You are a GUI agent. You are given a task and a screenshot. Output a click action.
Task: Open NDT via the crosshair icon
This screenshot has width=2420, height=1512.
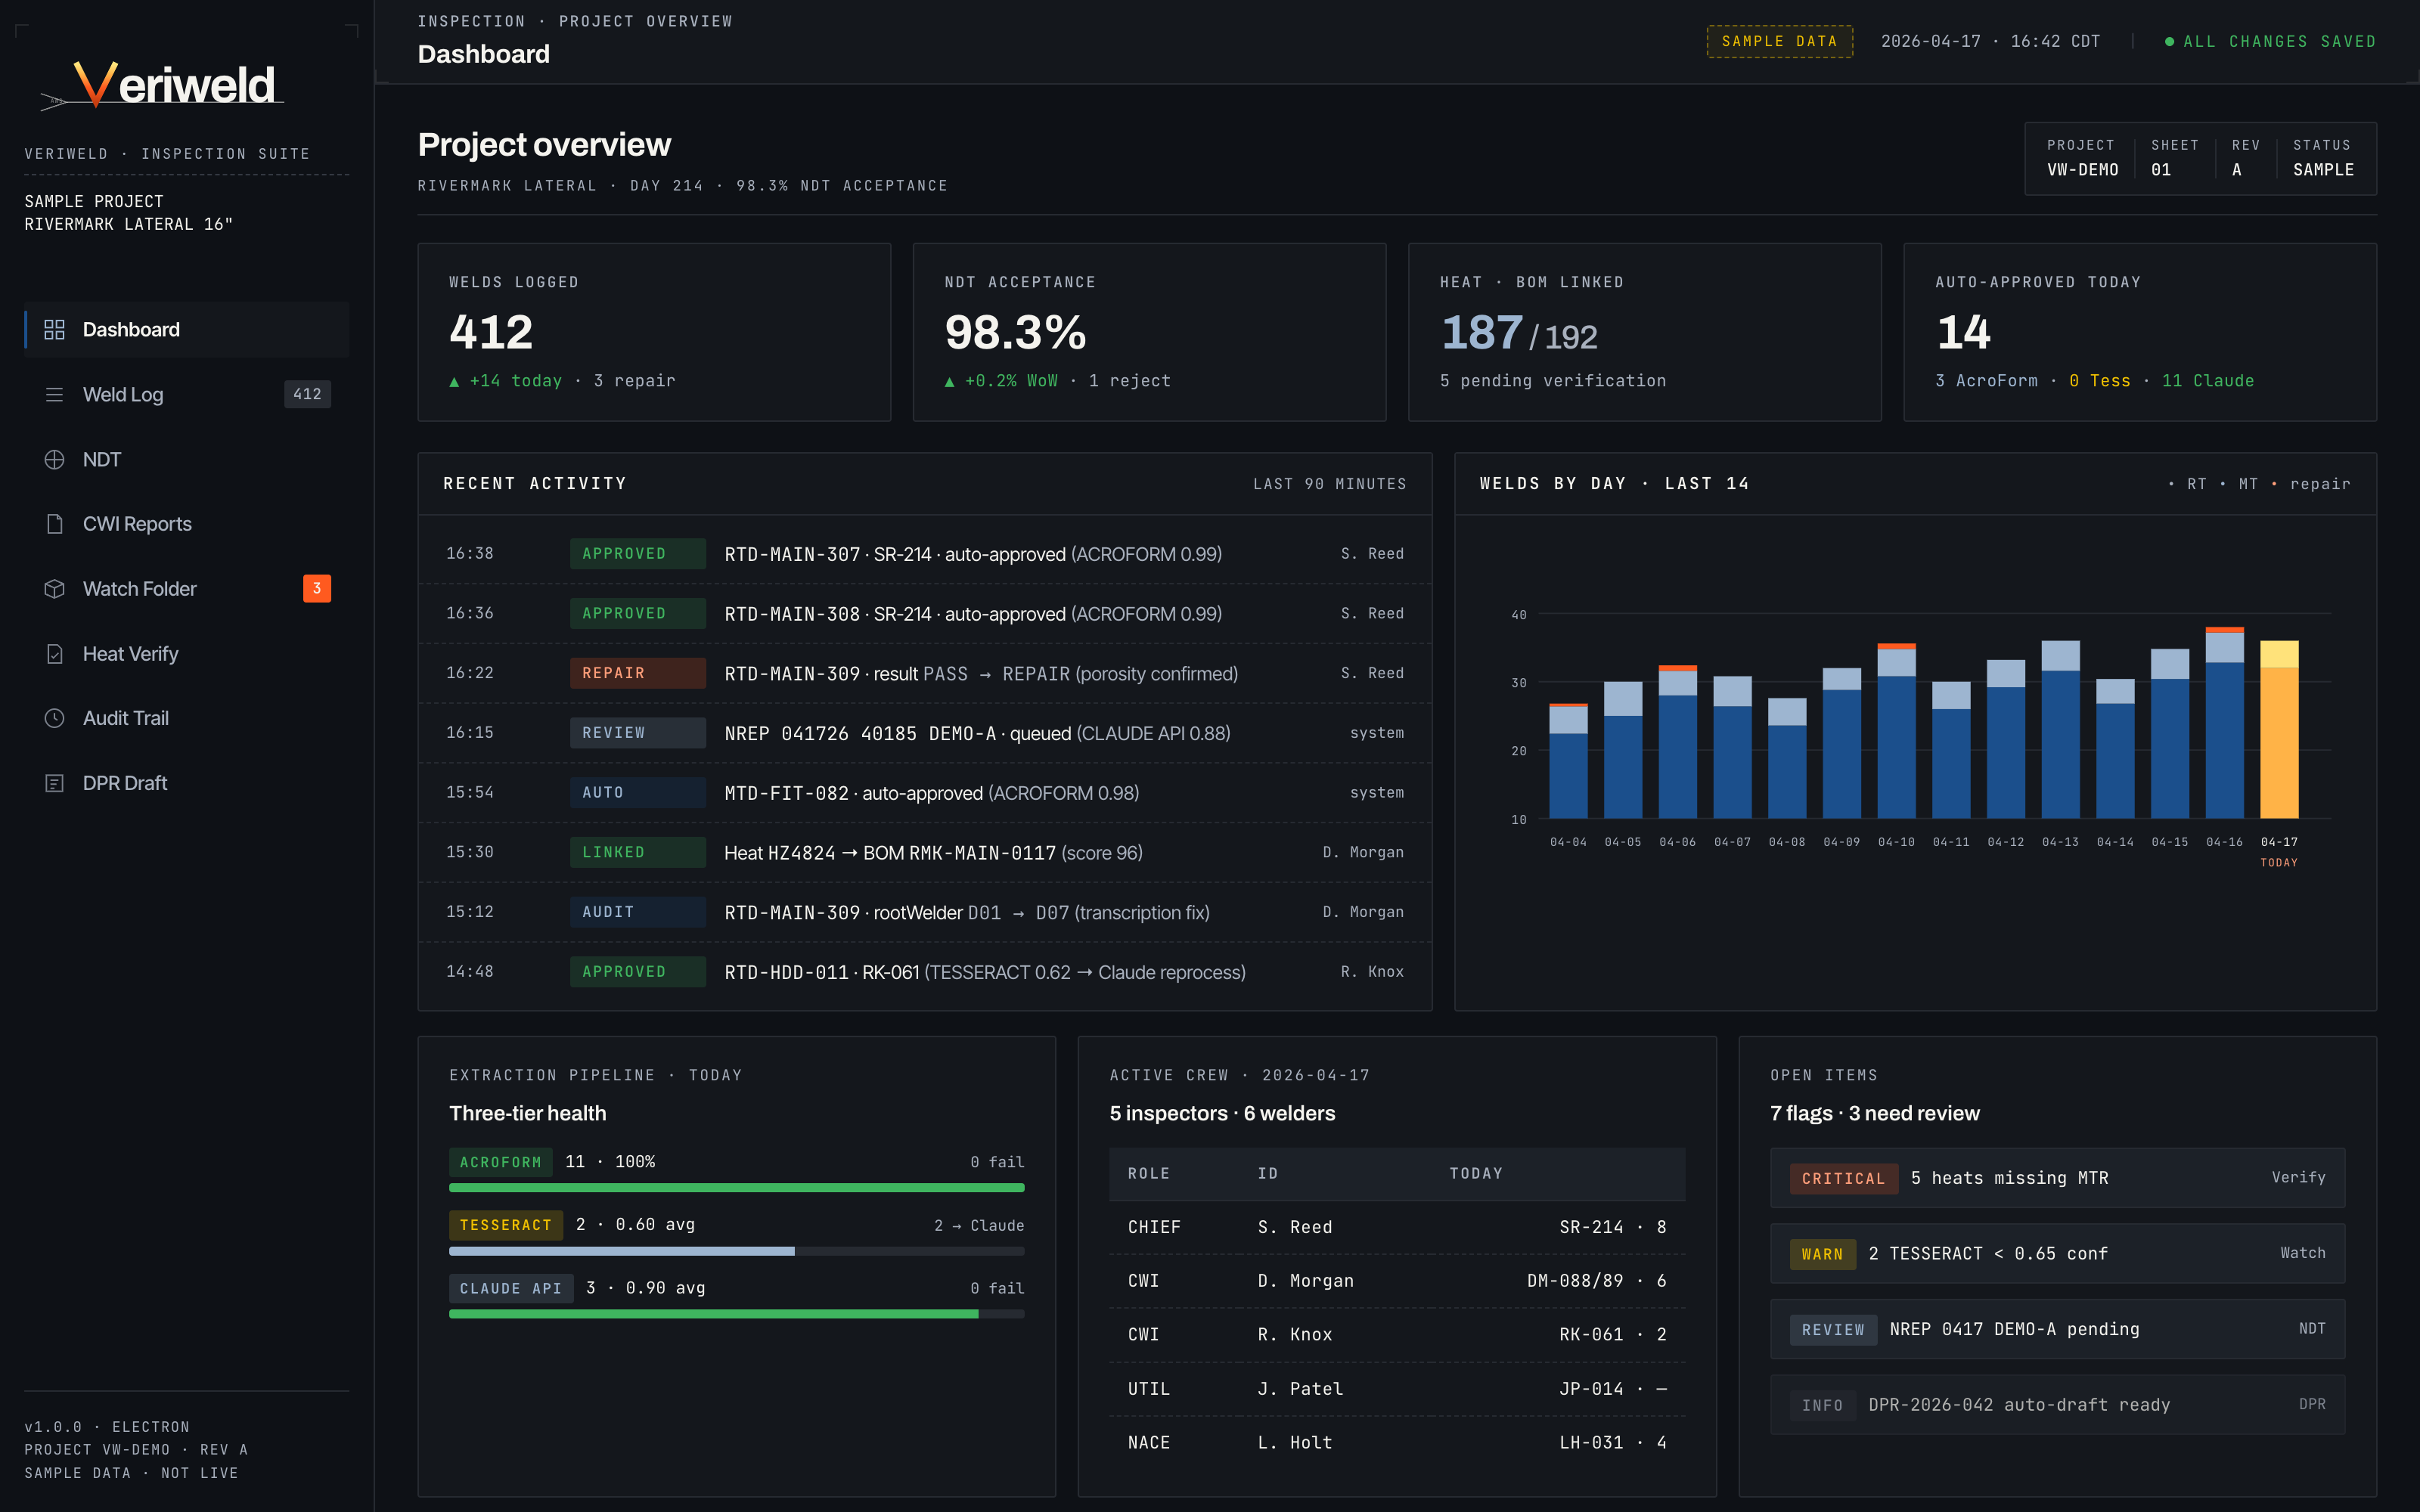(x=54, y=459)
